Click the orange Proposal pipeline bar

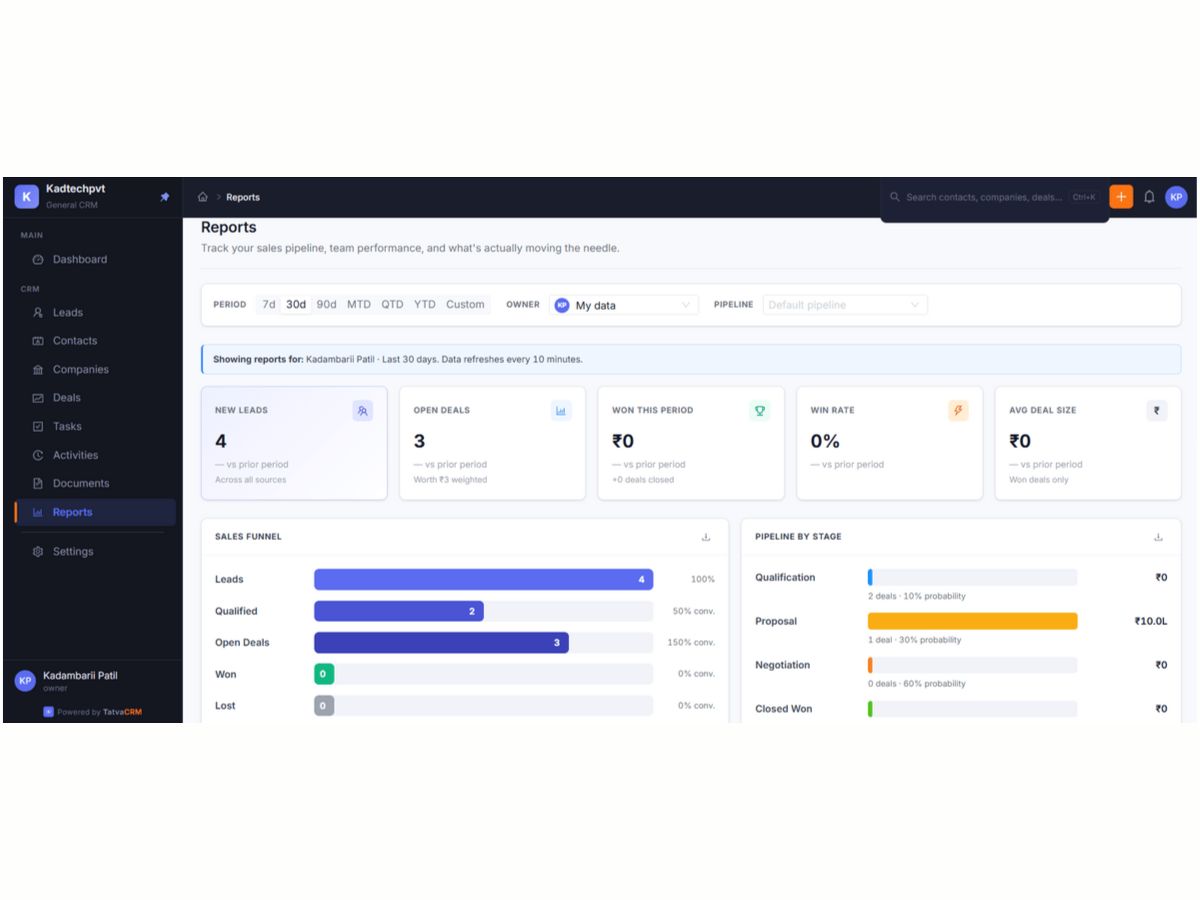(x=973, y=621)
